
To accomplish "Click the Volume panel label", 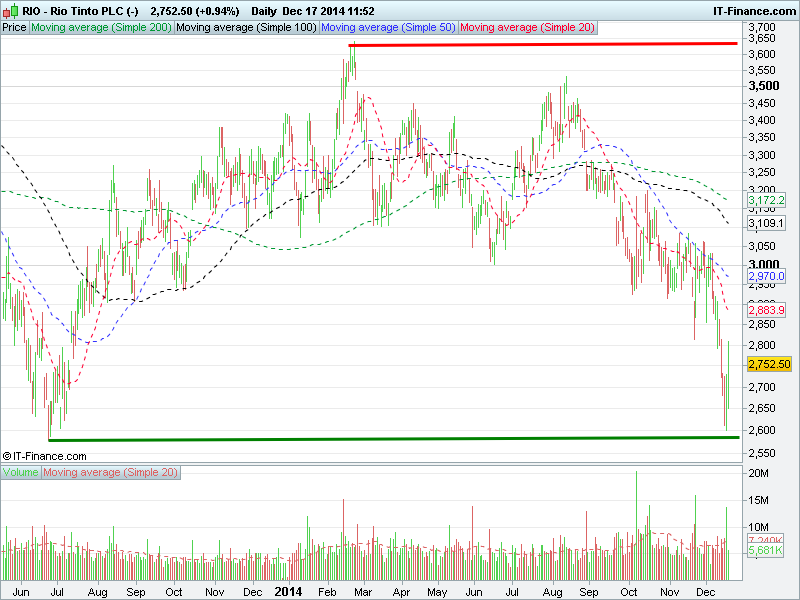I will point(21,471).
